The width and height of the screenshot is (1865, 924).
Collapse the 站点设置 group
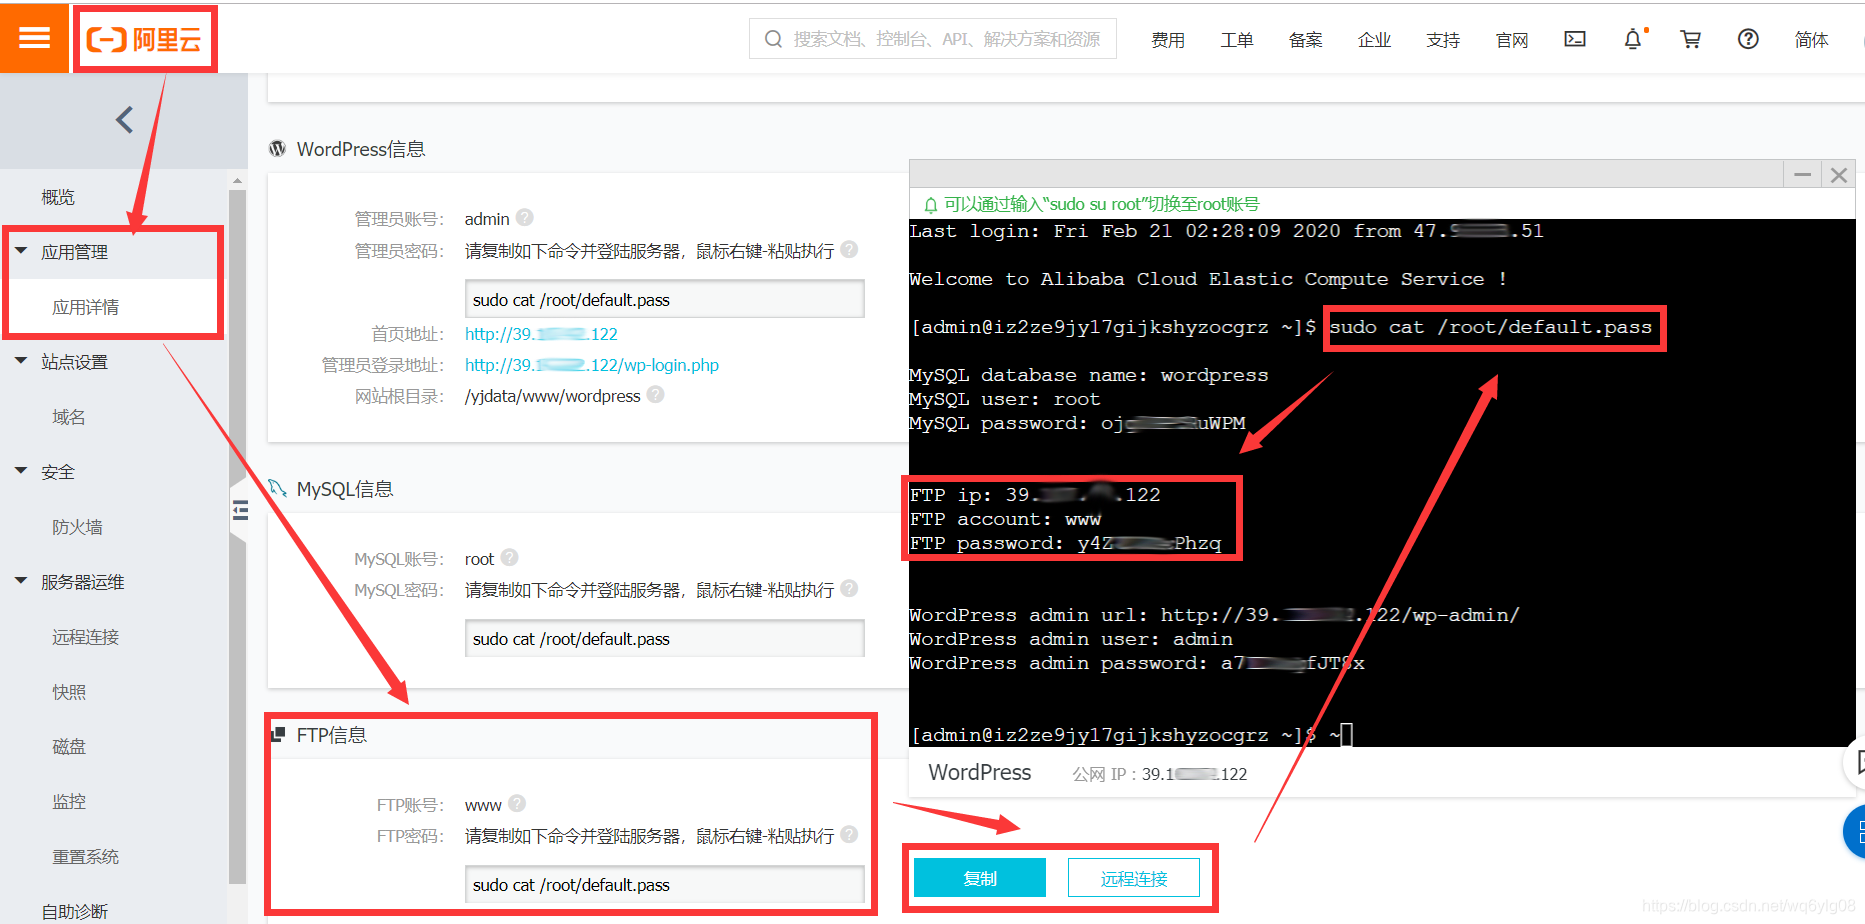coord(21,361)
